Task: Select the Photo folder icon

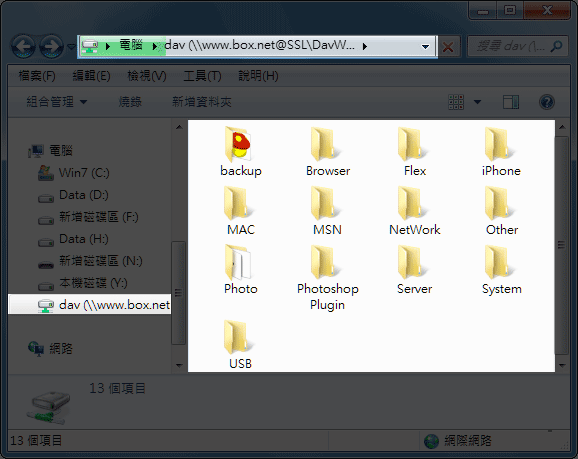Action: [238, 262]
